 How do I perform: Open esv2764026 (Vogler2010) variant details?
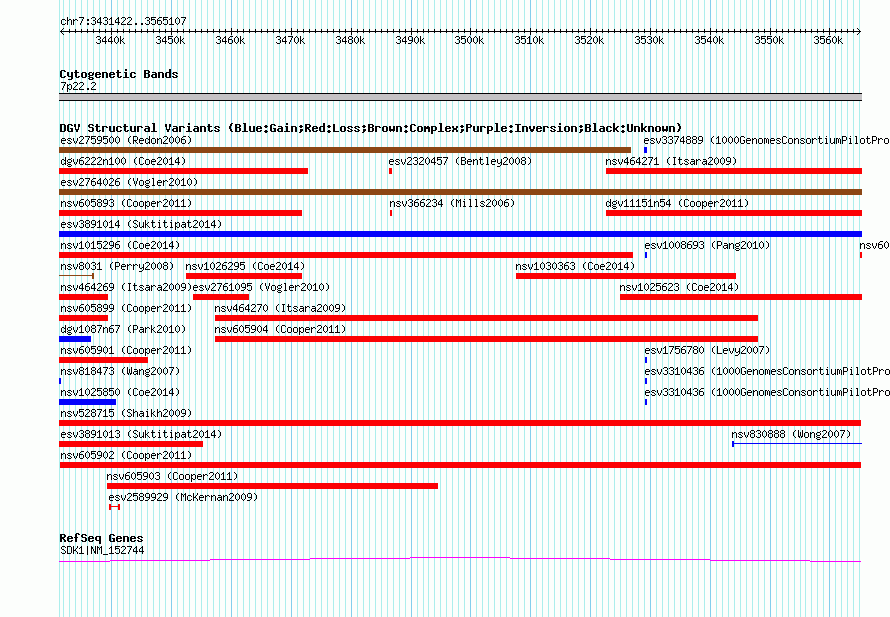click(x=129, y=182)
